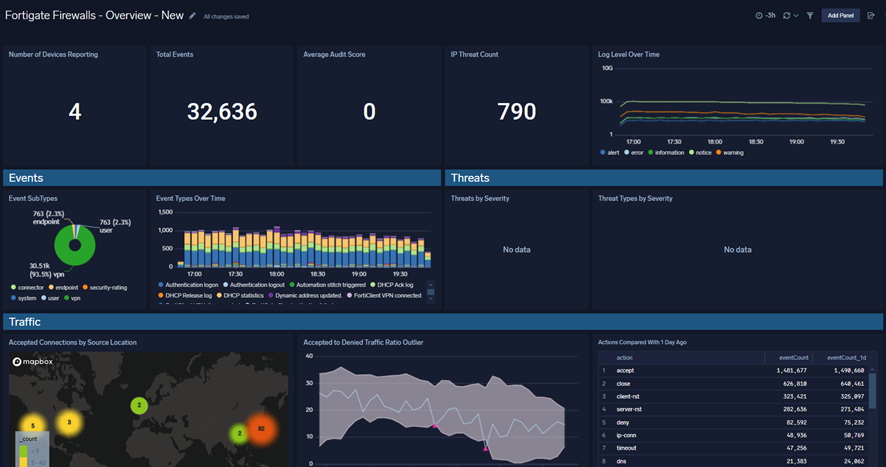
Task: Toggle DHCP statistics legend entry
Action: tap(240, 296)
